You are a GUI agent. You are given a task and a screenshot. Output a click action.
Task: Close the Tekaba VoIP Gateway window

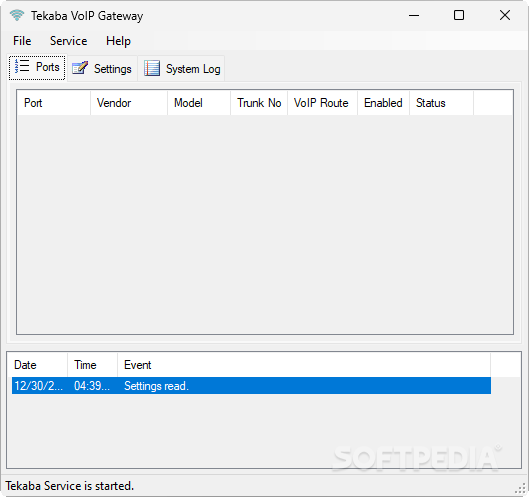(505, 15)
